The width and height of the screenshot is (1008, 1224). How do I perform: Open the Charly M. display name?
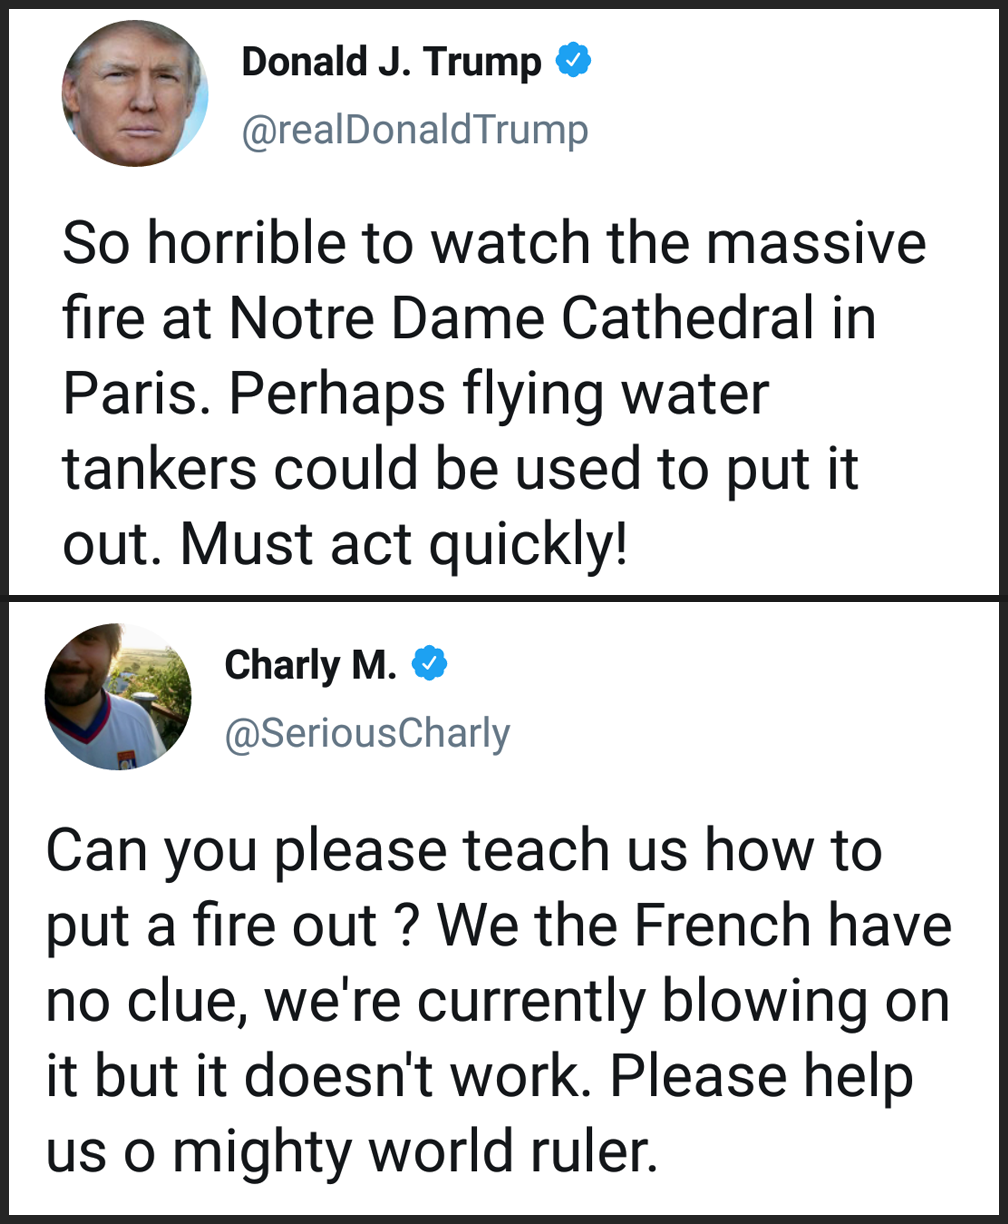click(310, 664)
